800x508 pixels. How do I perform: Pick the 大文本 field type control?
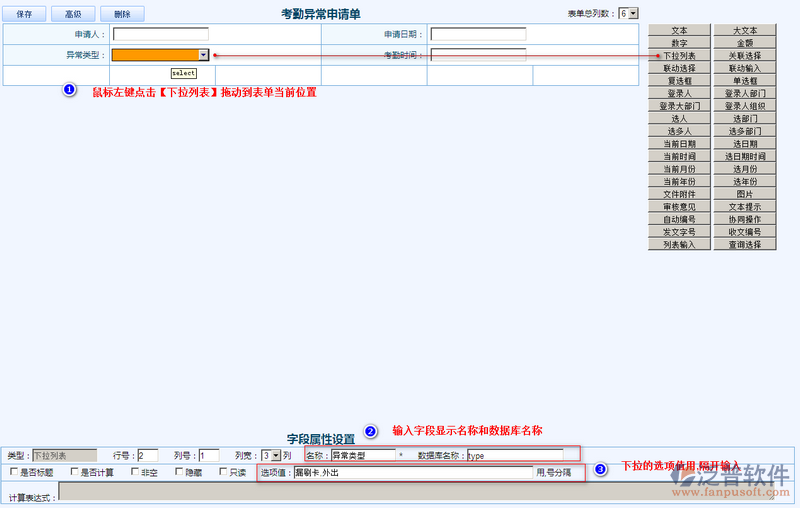coord(745,31)
